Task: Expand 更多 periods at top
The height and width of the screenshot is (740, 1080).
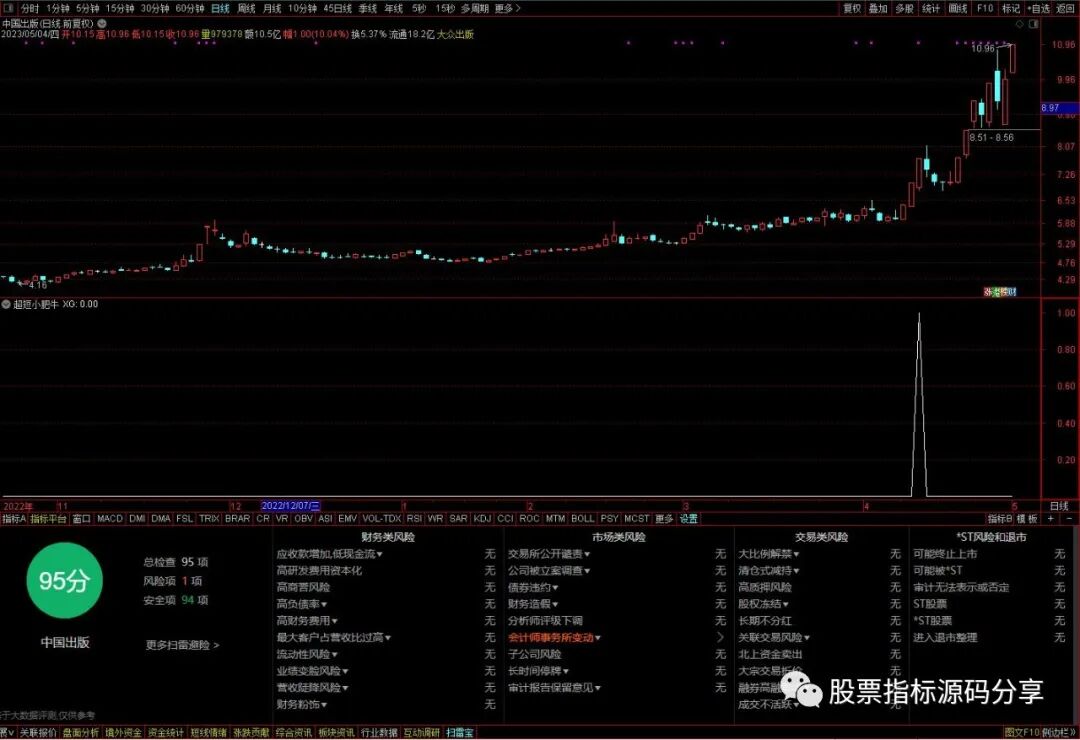Action: (508, 8)
